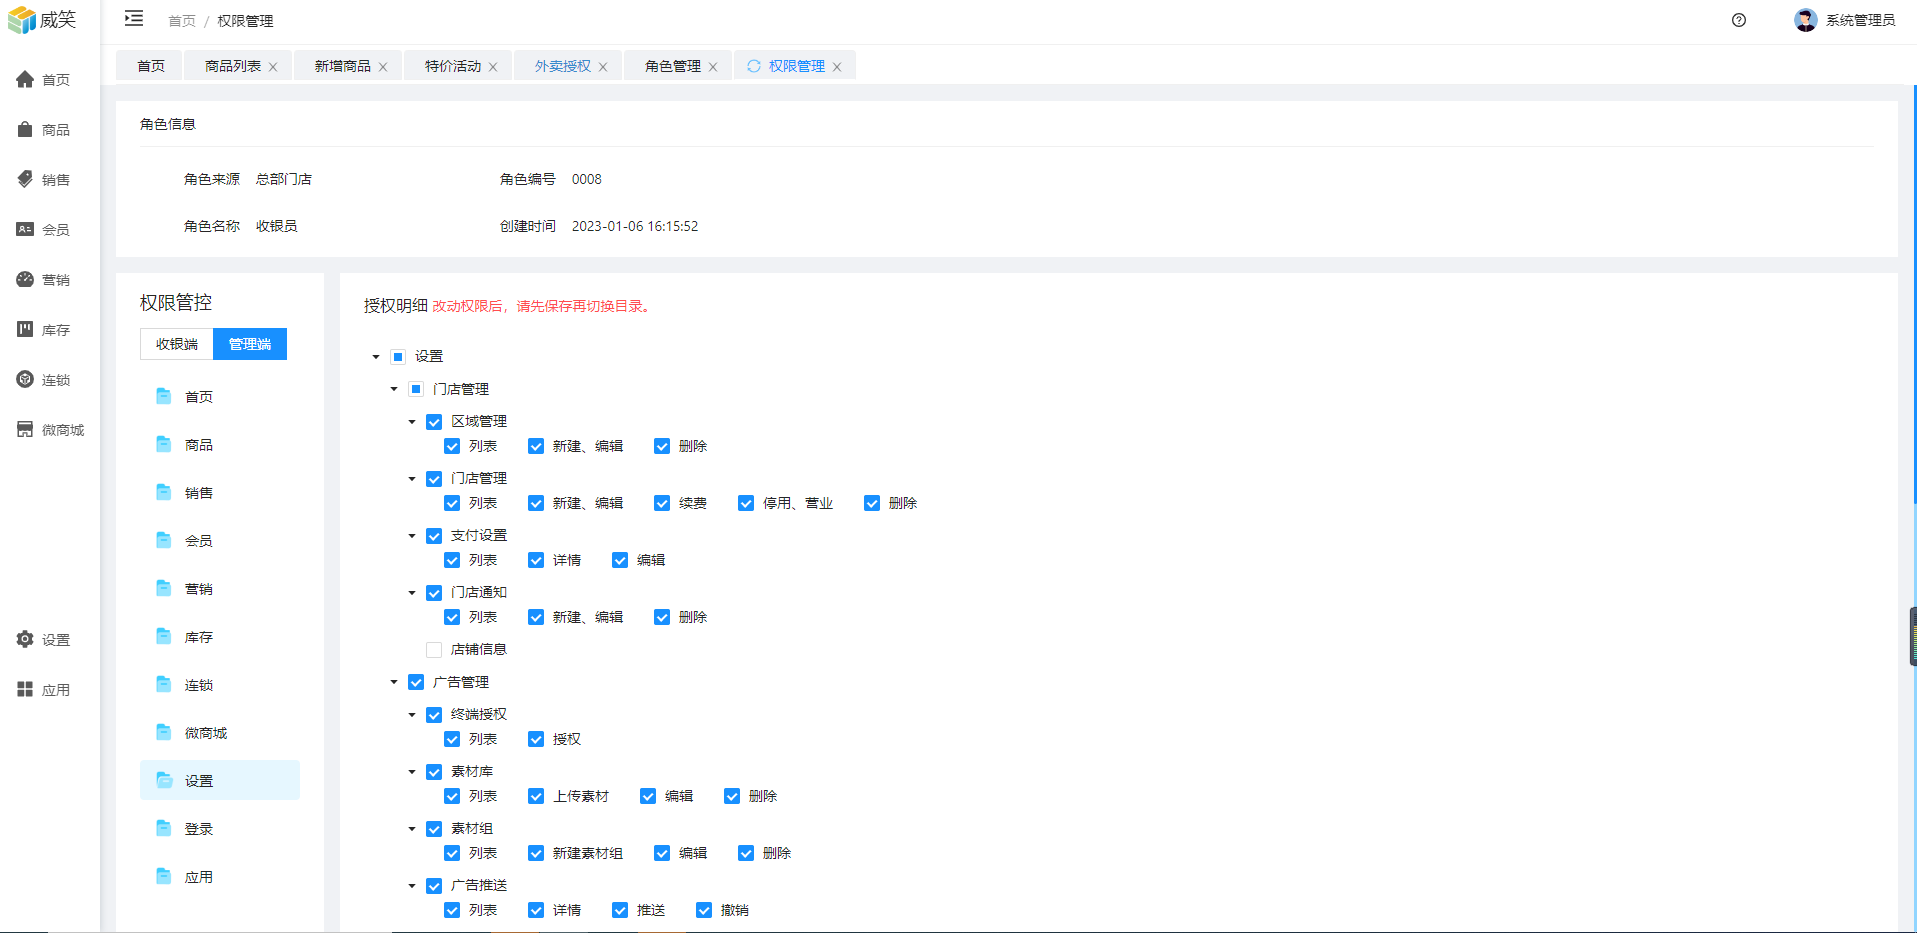Uncheck 续费 under 门店管理
The image size is (1917, 933).
click(x=662, y=503)
